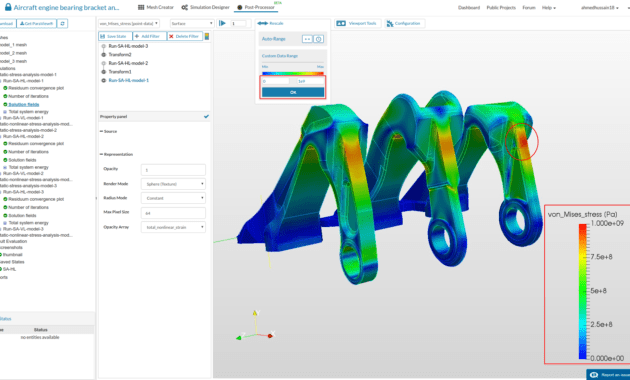Select model_1 mesh in project tree
The width and height of the screenshot is (630, 380).
(x=13, y=45)
